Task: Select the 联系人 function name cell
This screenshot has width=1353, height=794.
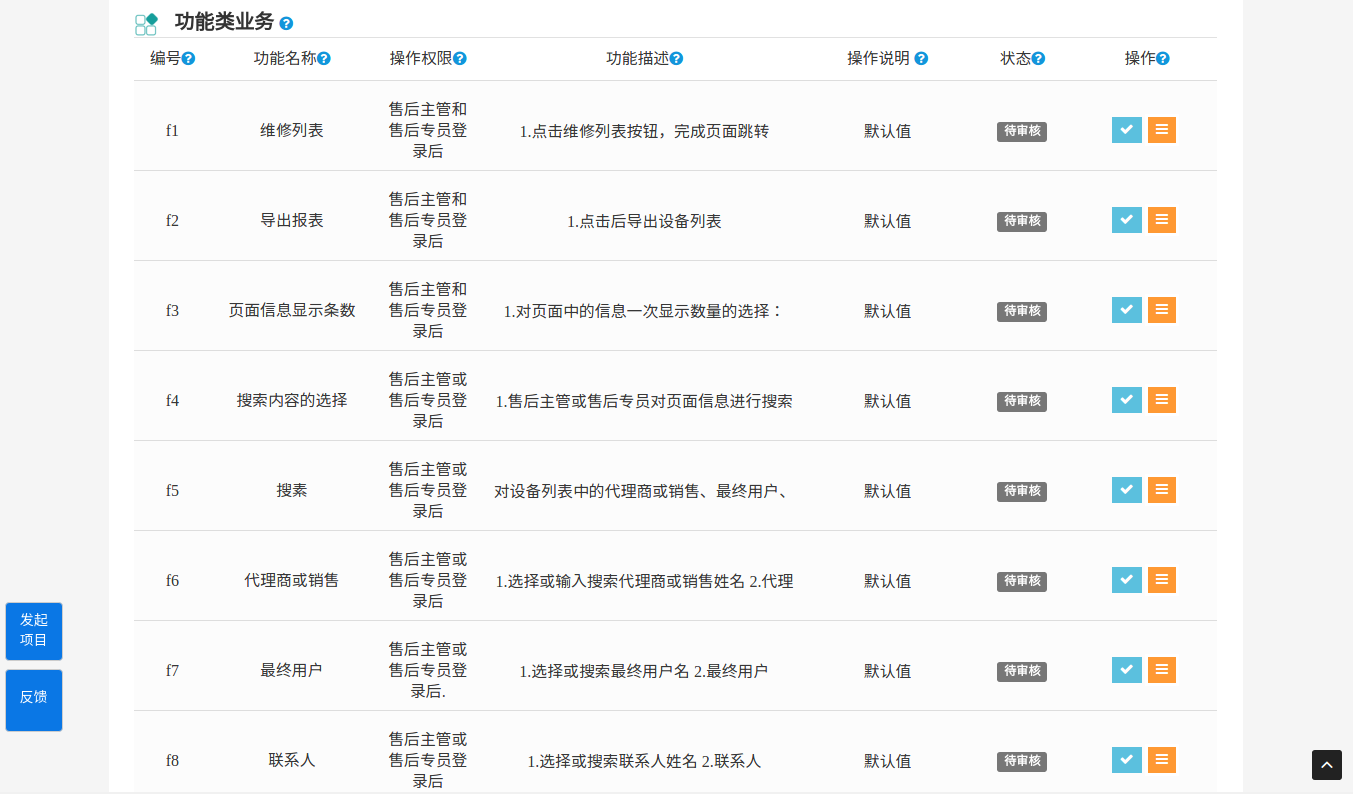Action: coord(292,760)
